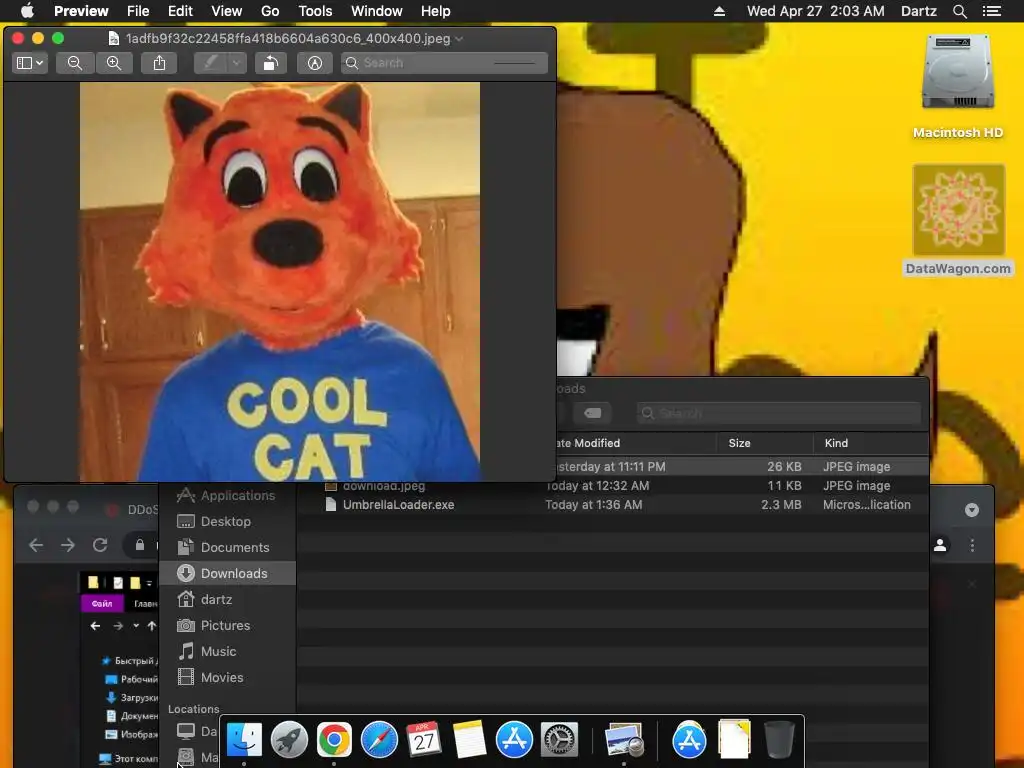Open Notes from the Dock
1024x768 pixels.
coord(469,740)
